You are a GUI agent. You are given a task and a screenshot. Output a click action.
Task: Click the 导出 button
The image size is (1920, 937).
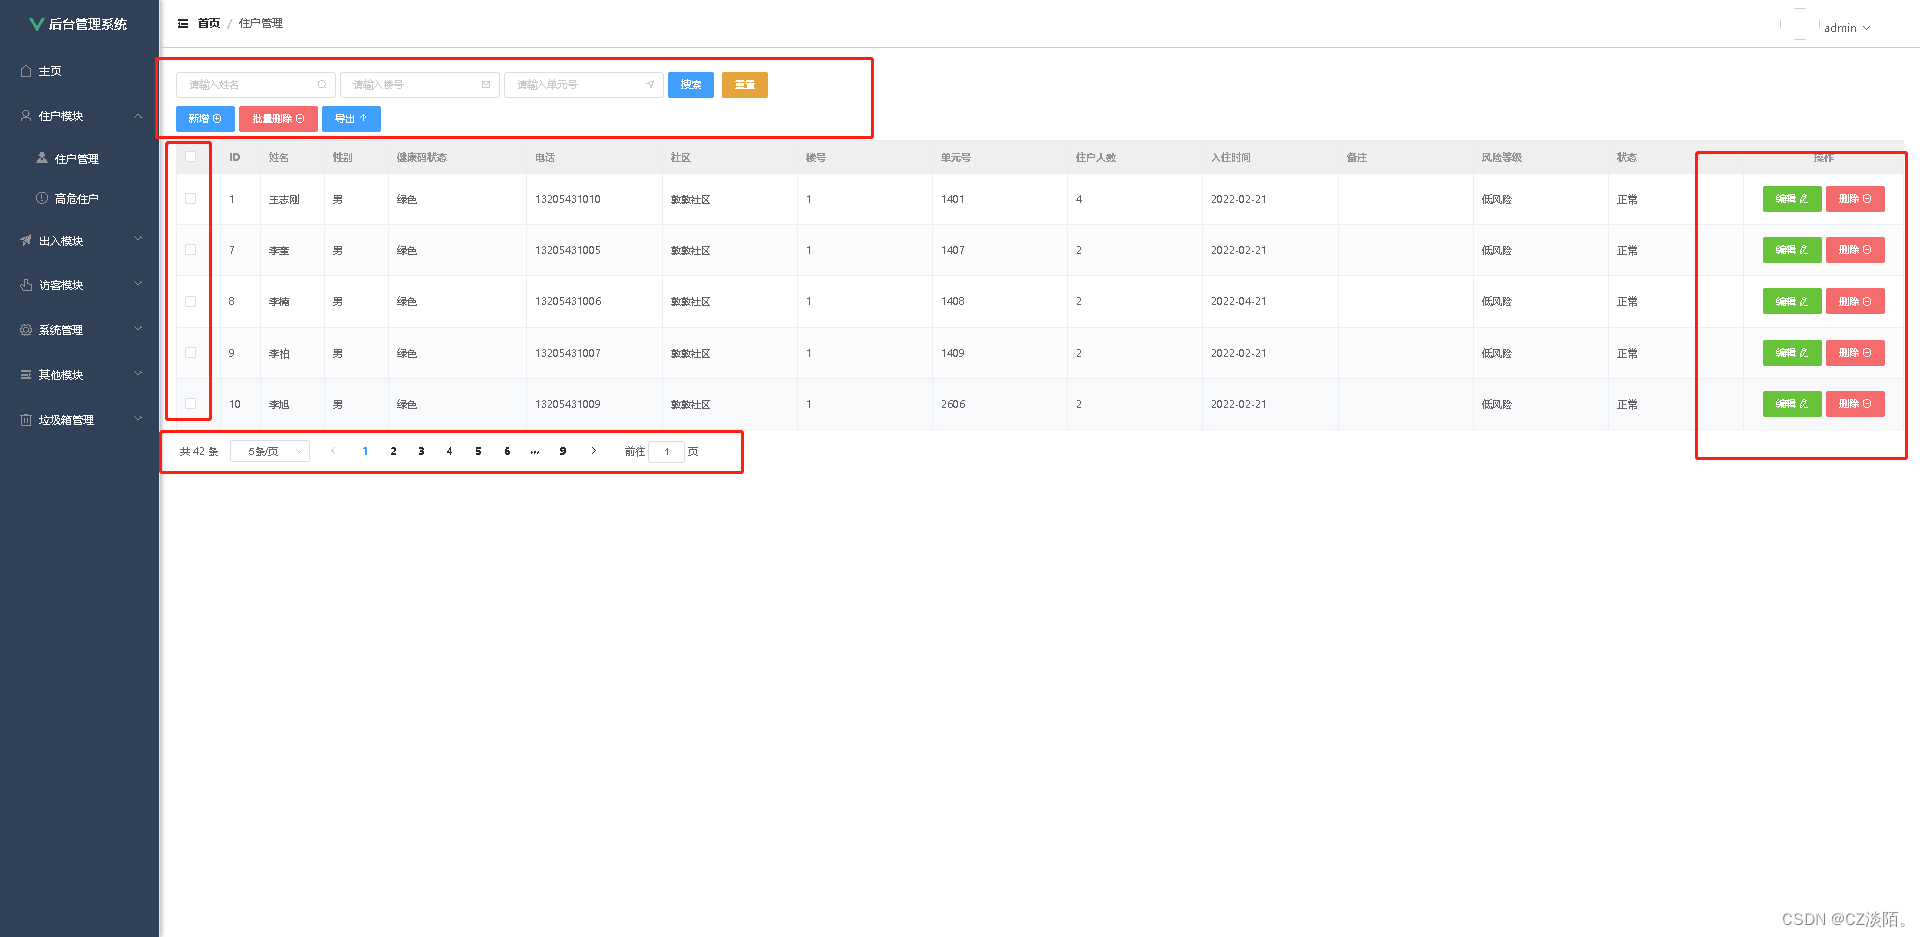[x=351, y=119]
